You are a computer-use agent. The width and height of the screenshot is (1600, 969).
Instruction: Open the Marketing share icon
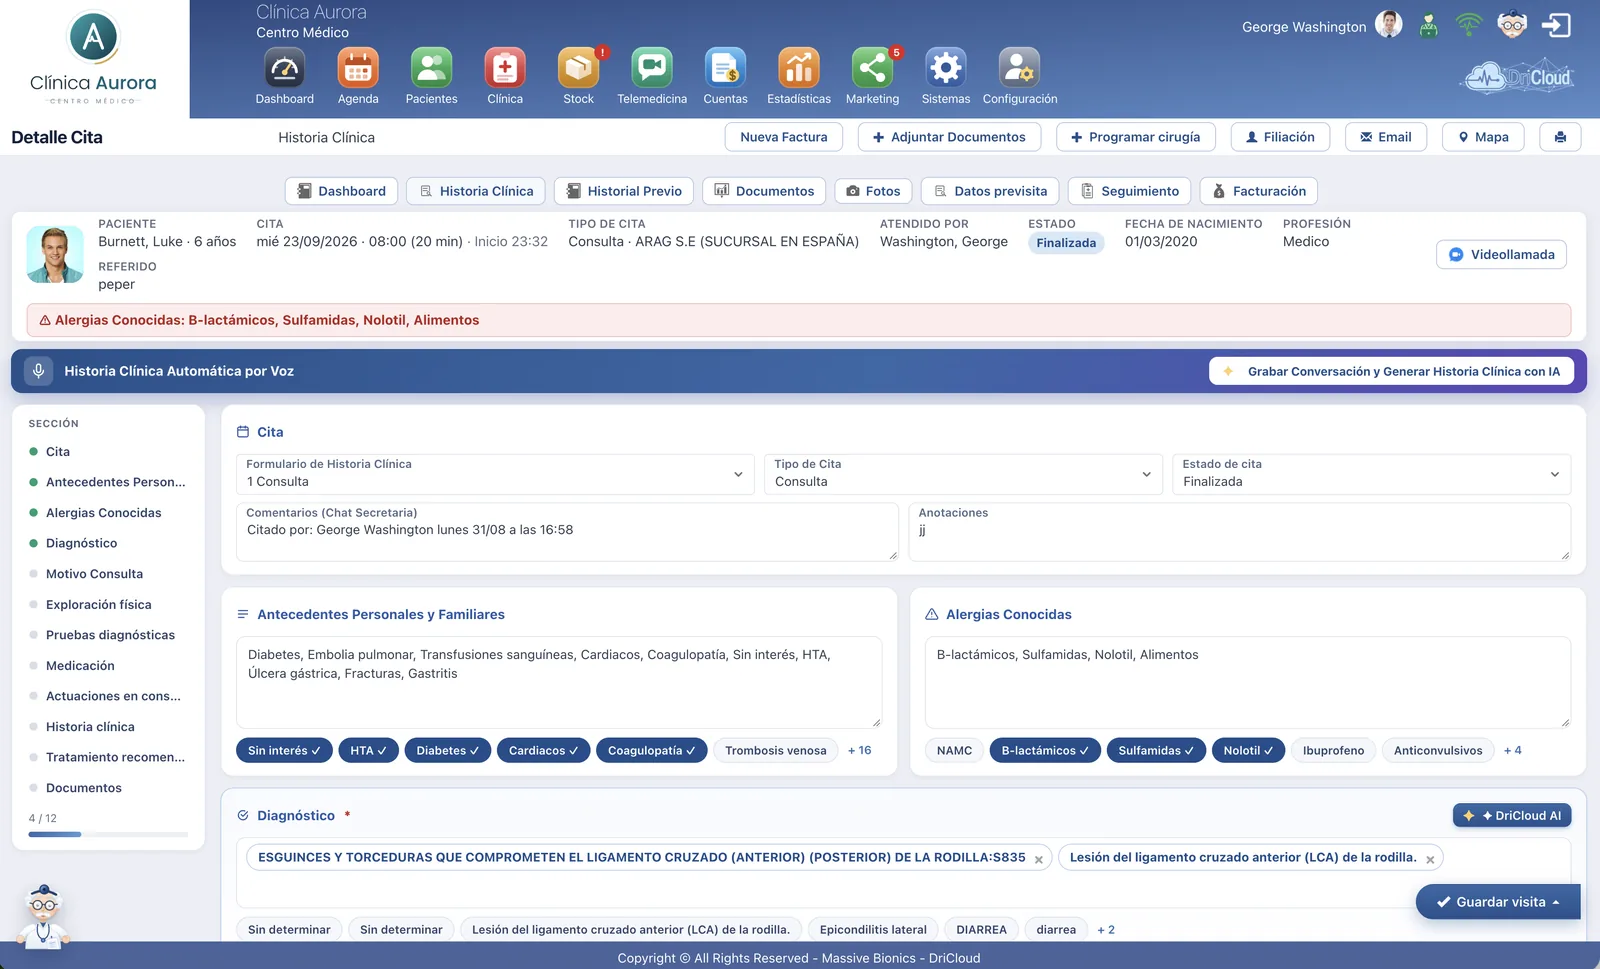[x=873, y=68]
